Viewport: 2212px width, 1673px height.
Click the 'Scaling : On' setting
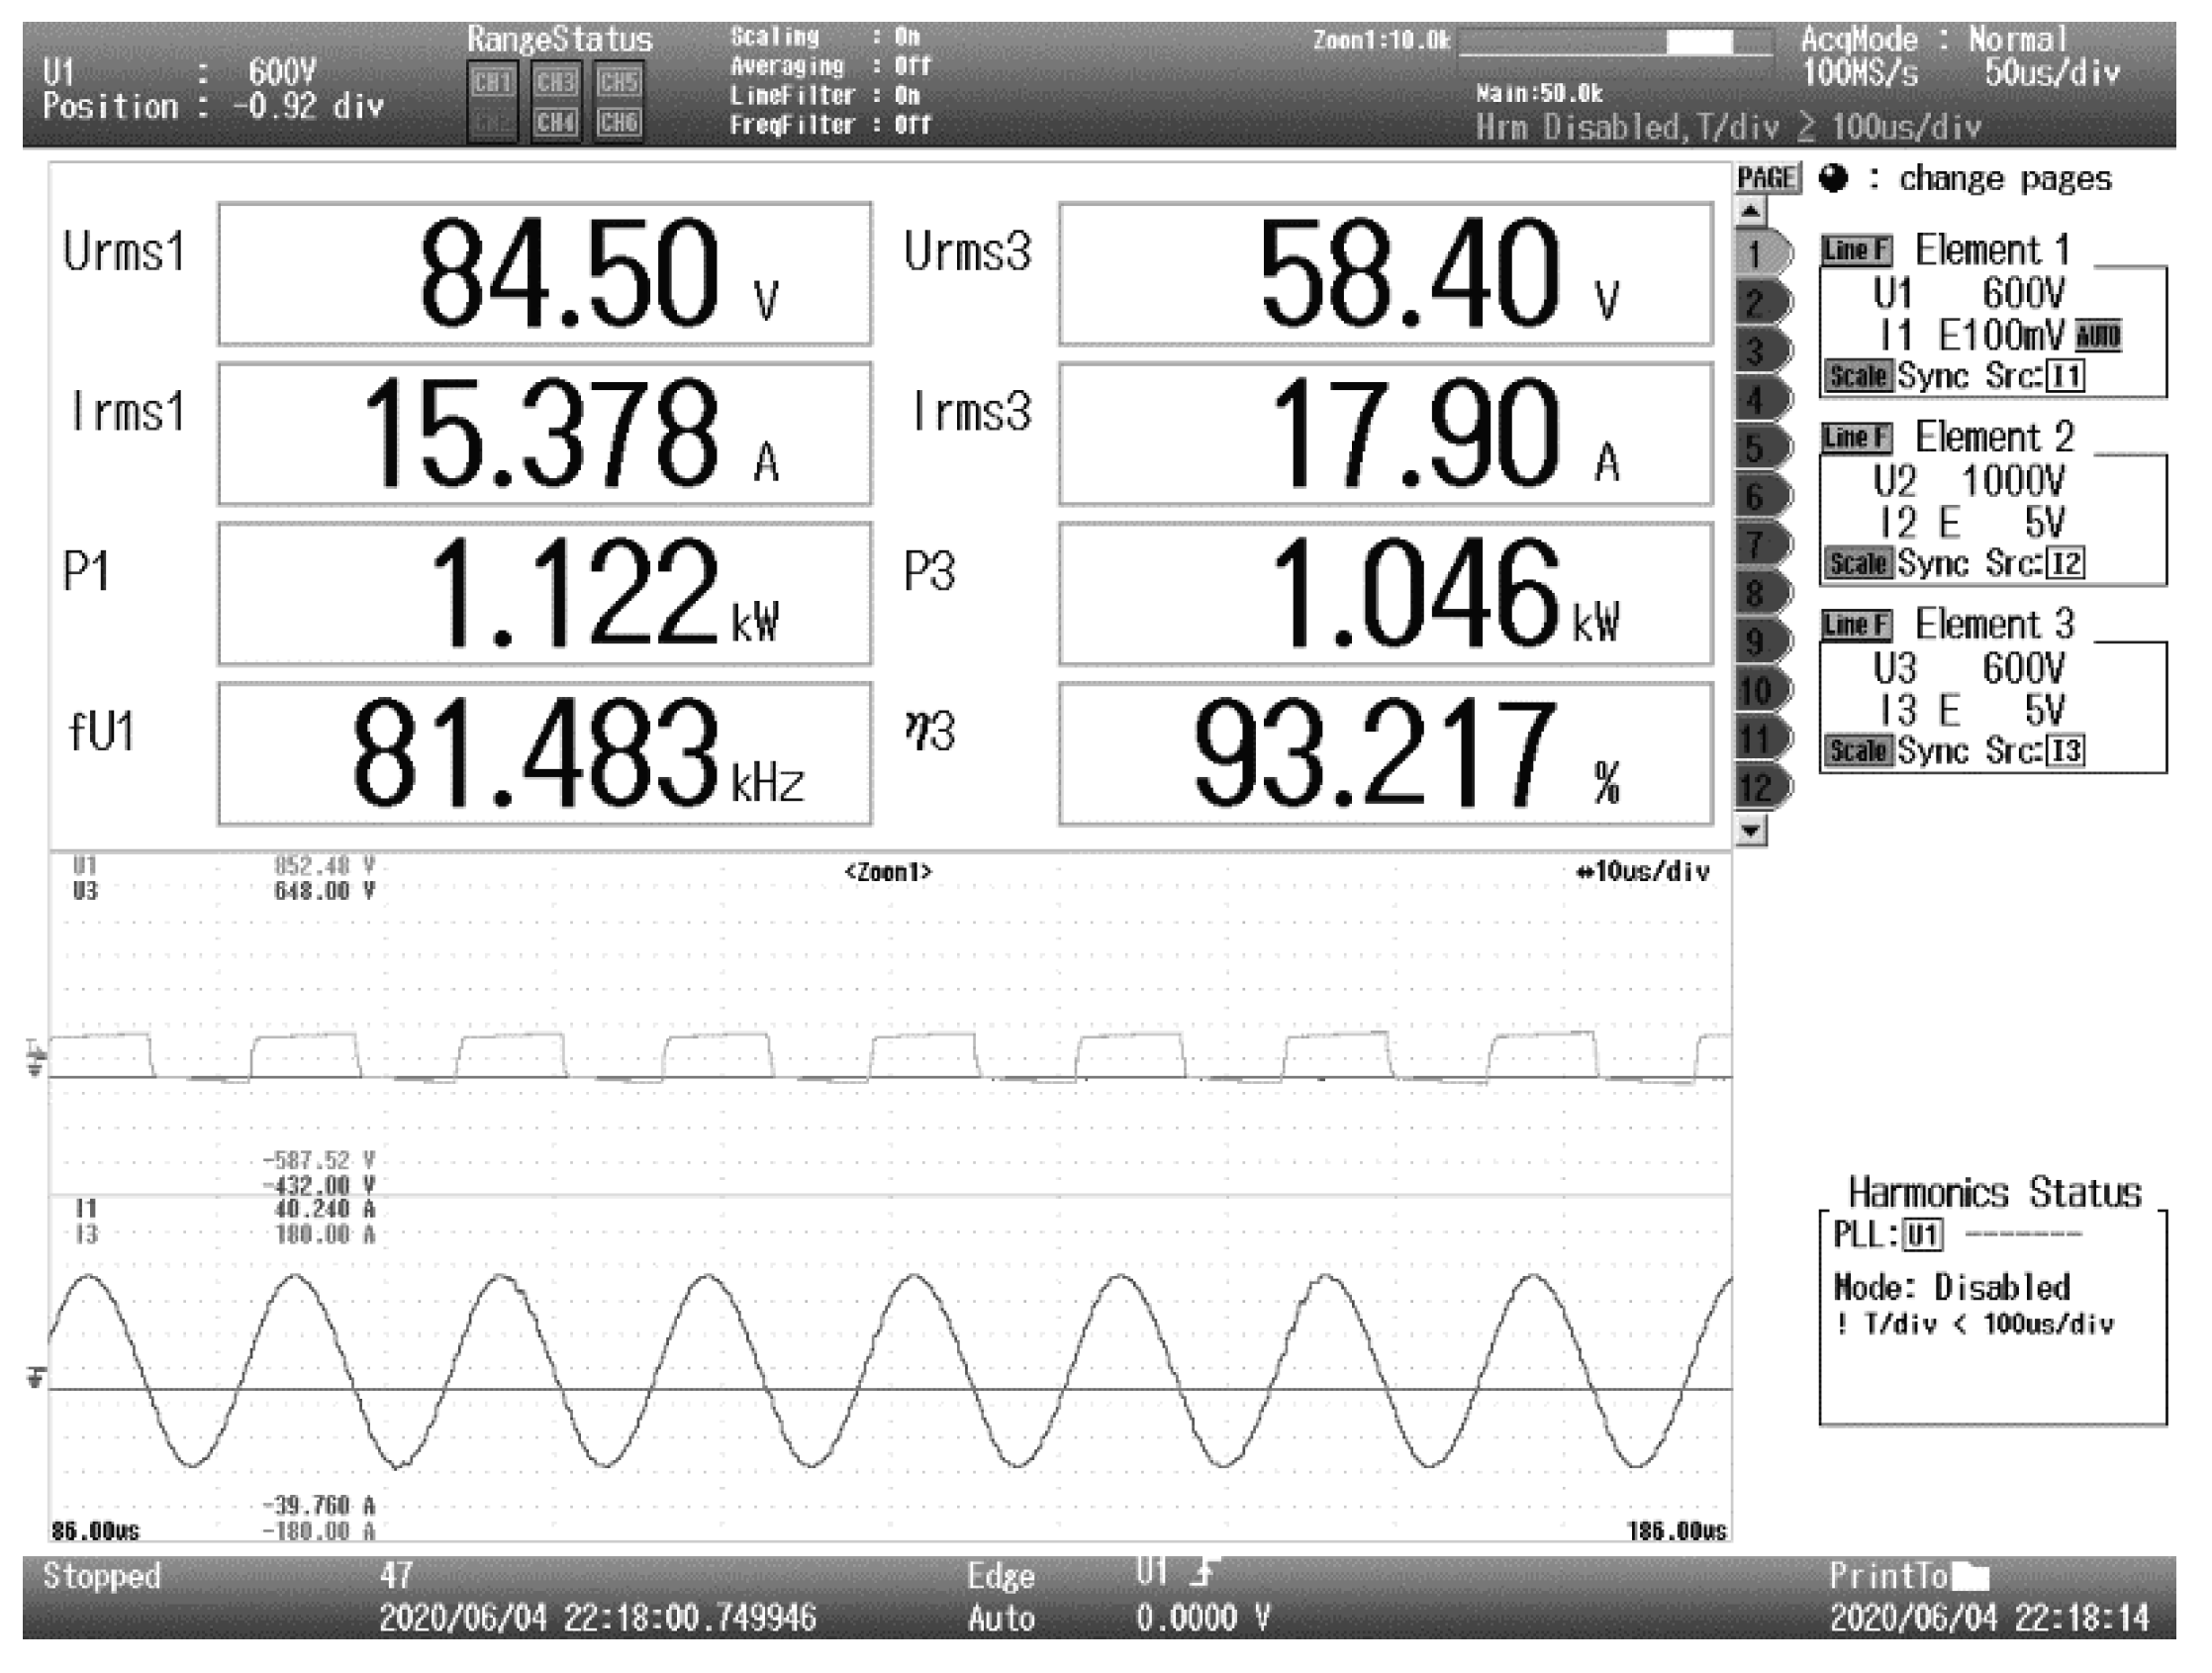[x=825, y=37]
